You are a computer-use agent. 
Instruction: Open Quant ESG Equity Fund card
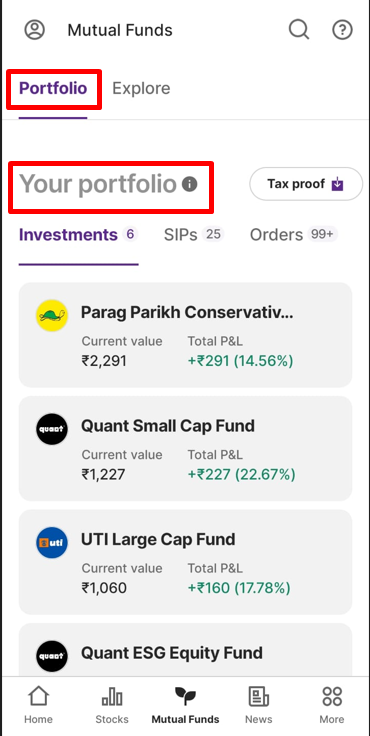[185, 650]
